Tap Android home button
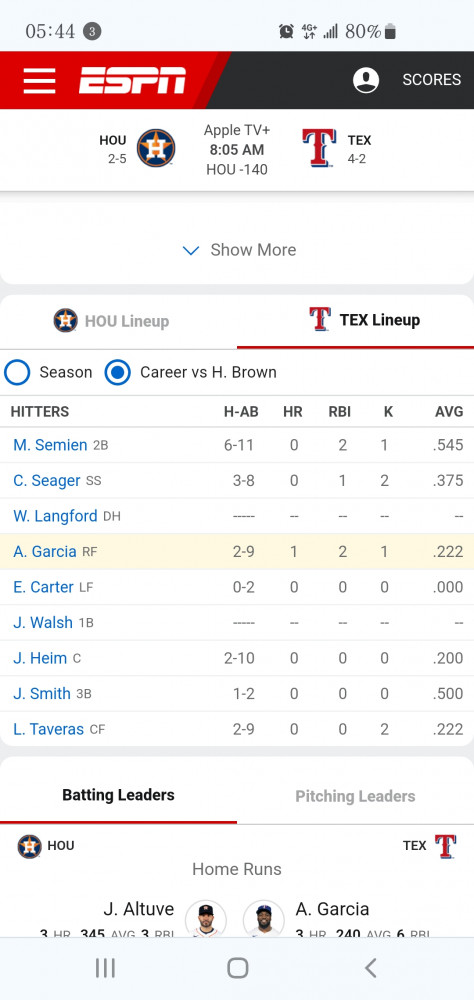474x1000 pixels. pyautogui.click(x=237, y=967)
